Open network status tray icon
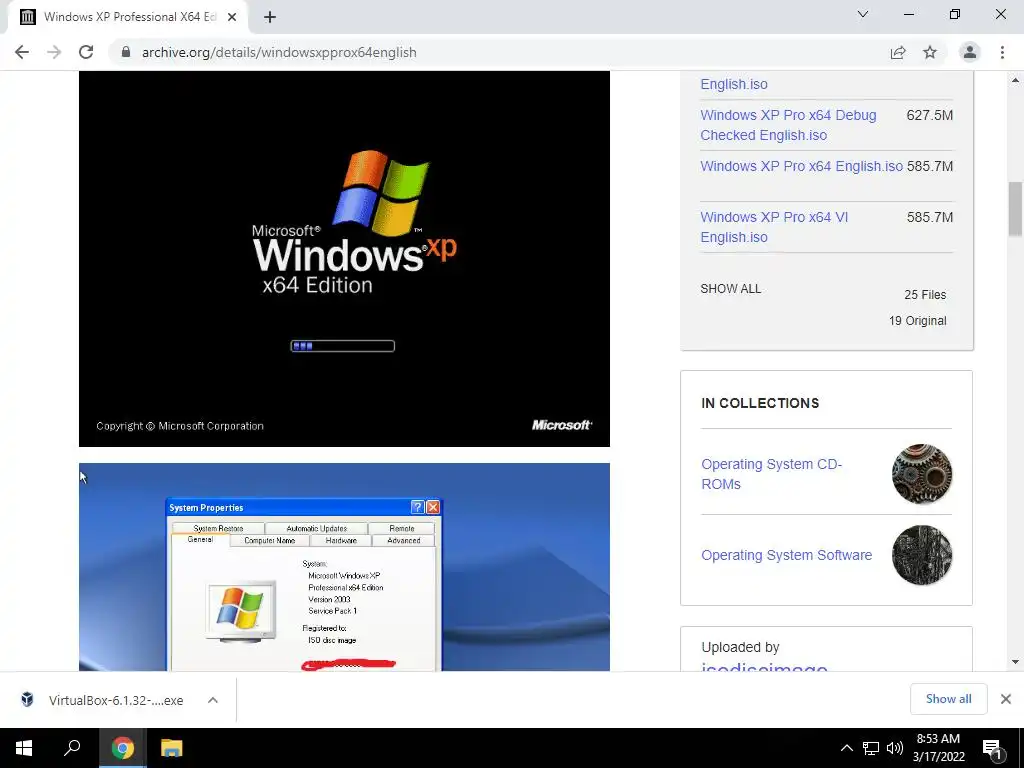This screenshot has height=768, width=1024. pos(871,748)
